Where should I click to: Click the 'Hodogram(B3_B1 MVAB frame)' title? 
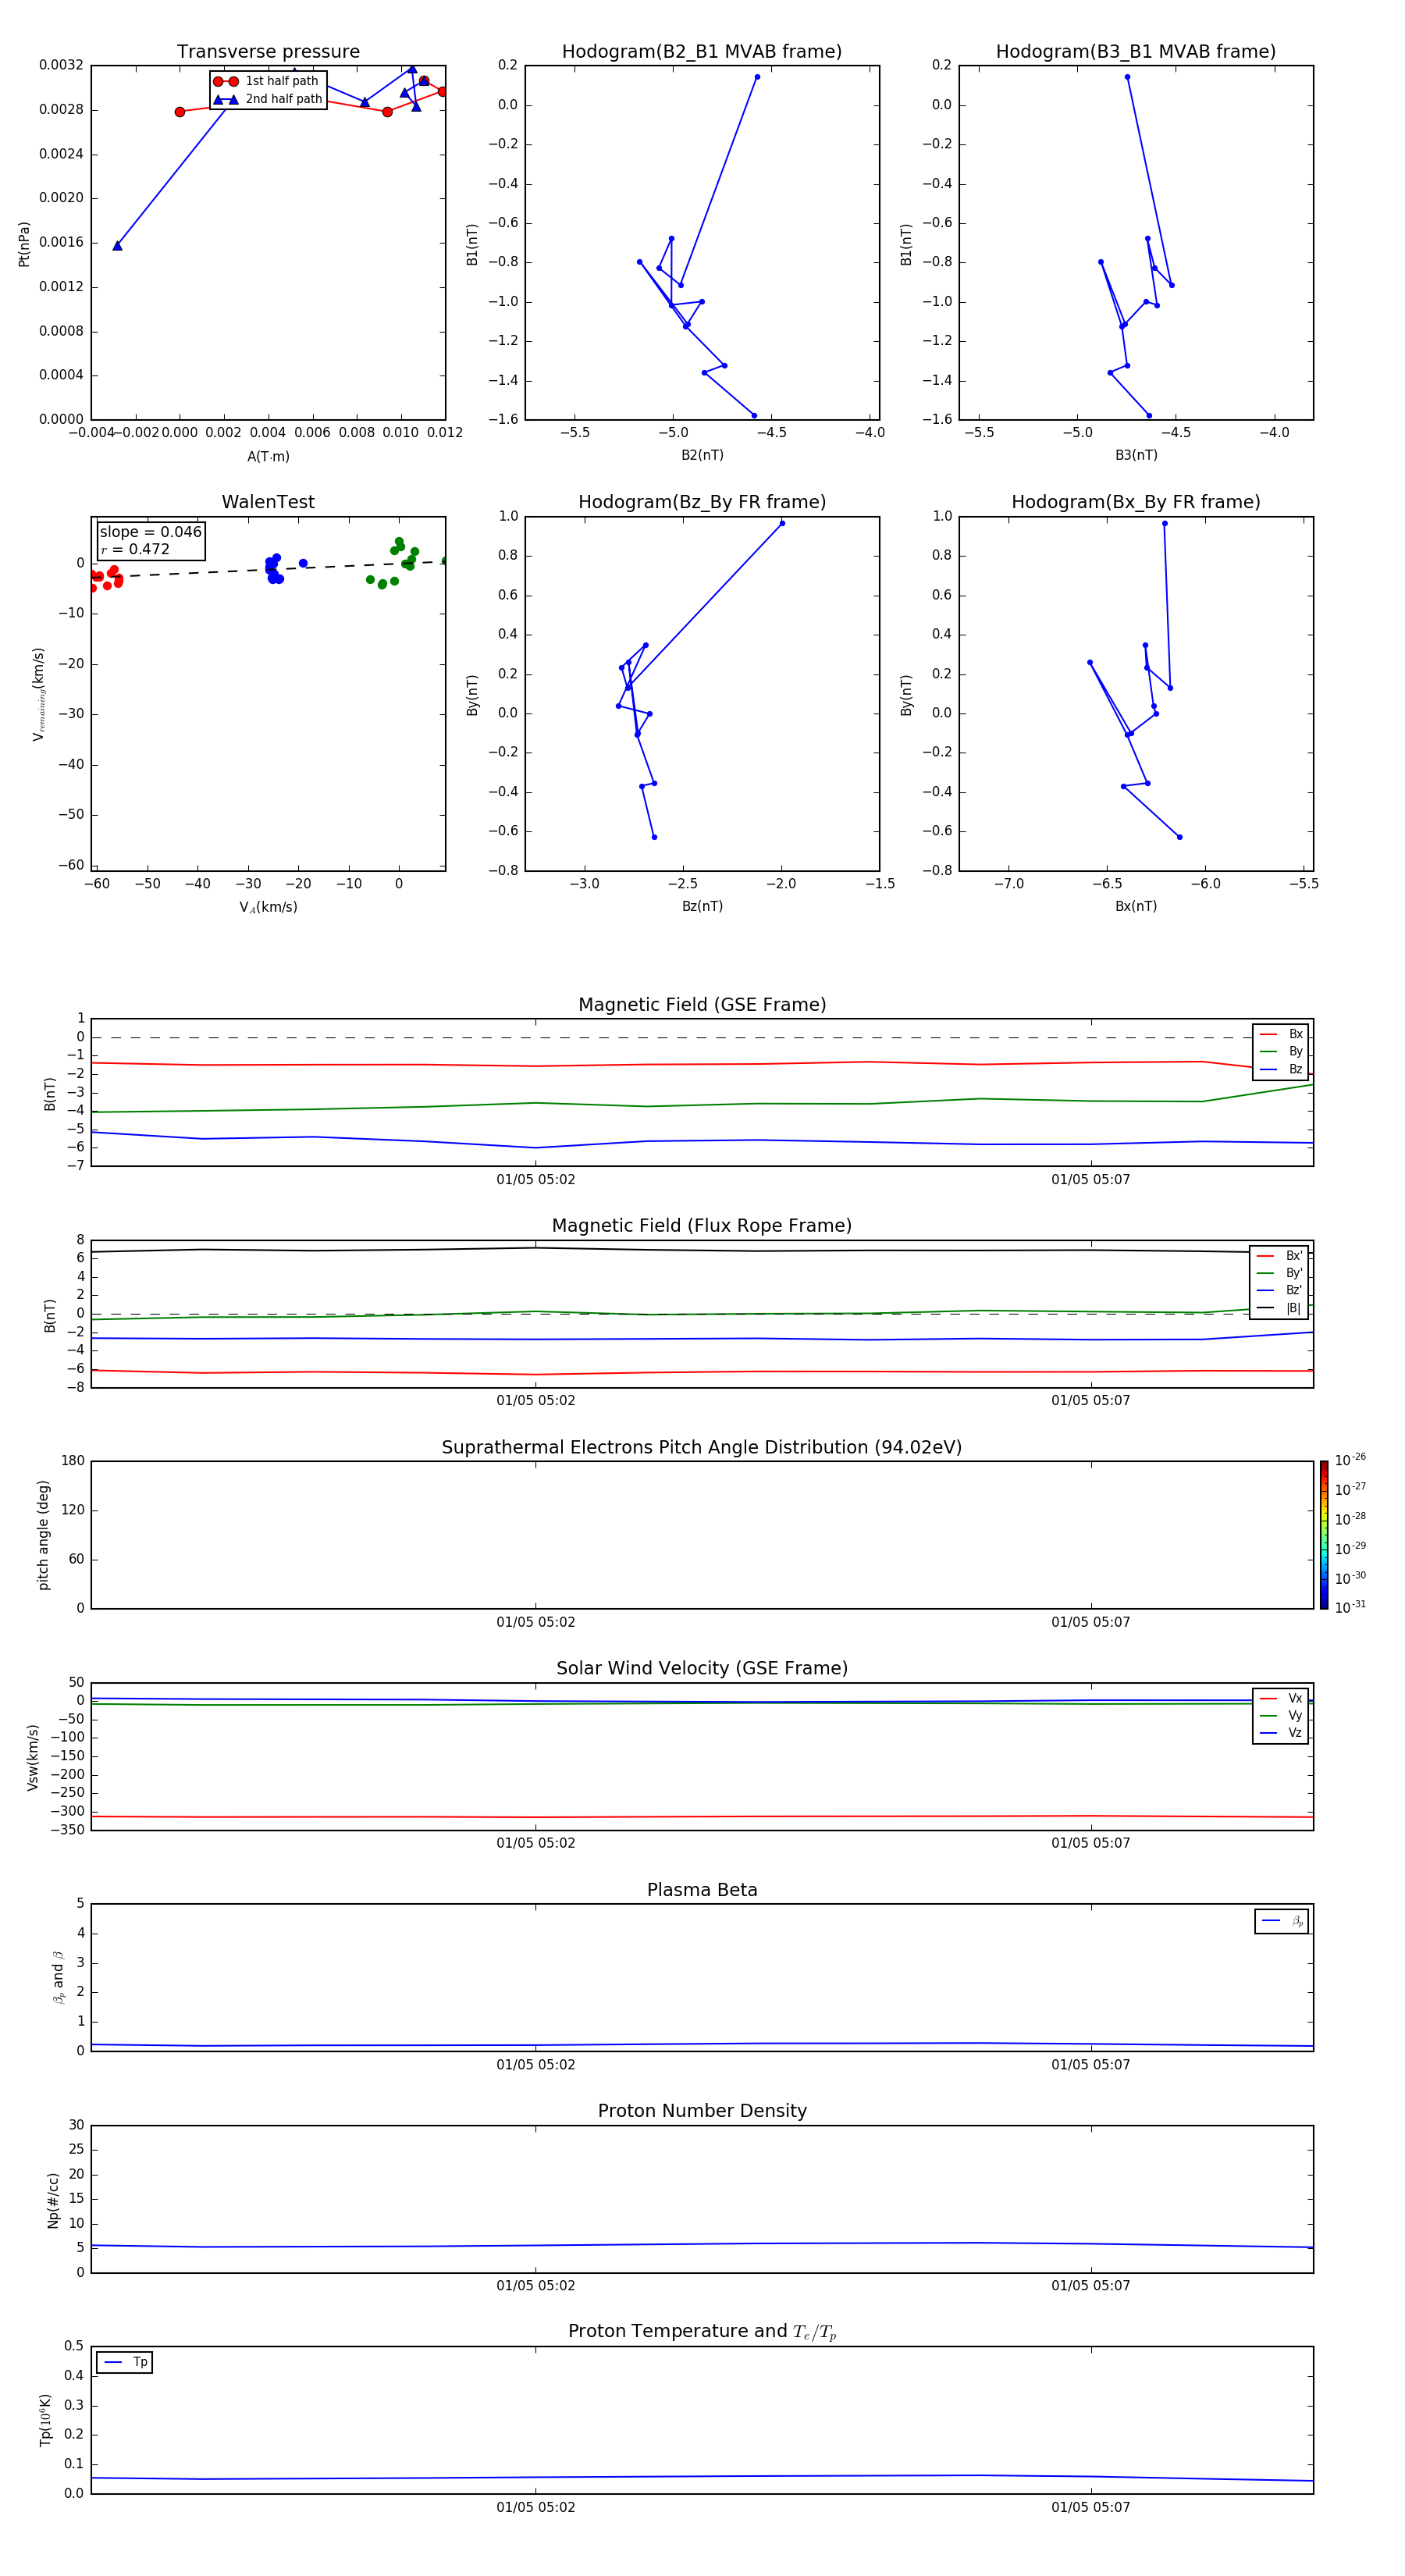(x=1136, y=51)
